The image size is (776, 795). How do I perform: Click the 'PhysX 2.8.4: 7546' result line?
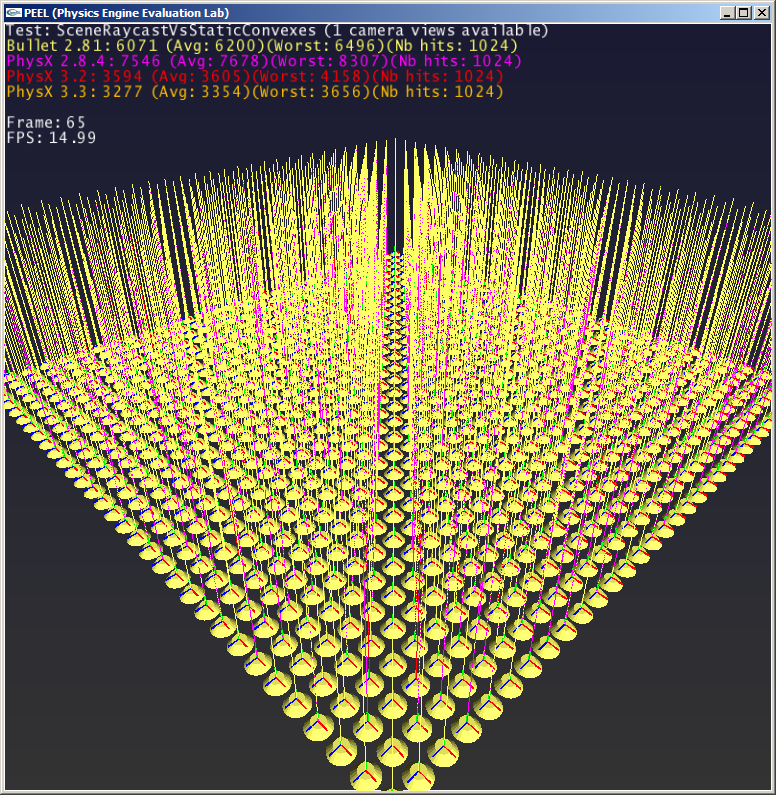264,61
